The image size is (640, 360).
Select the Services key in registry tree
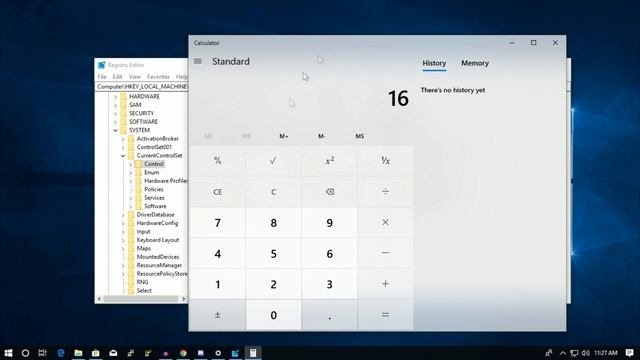[154, 198]
